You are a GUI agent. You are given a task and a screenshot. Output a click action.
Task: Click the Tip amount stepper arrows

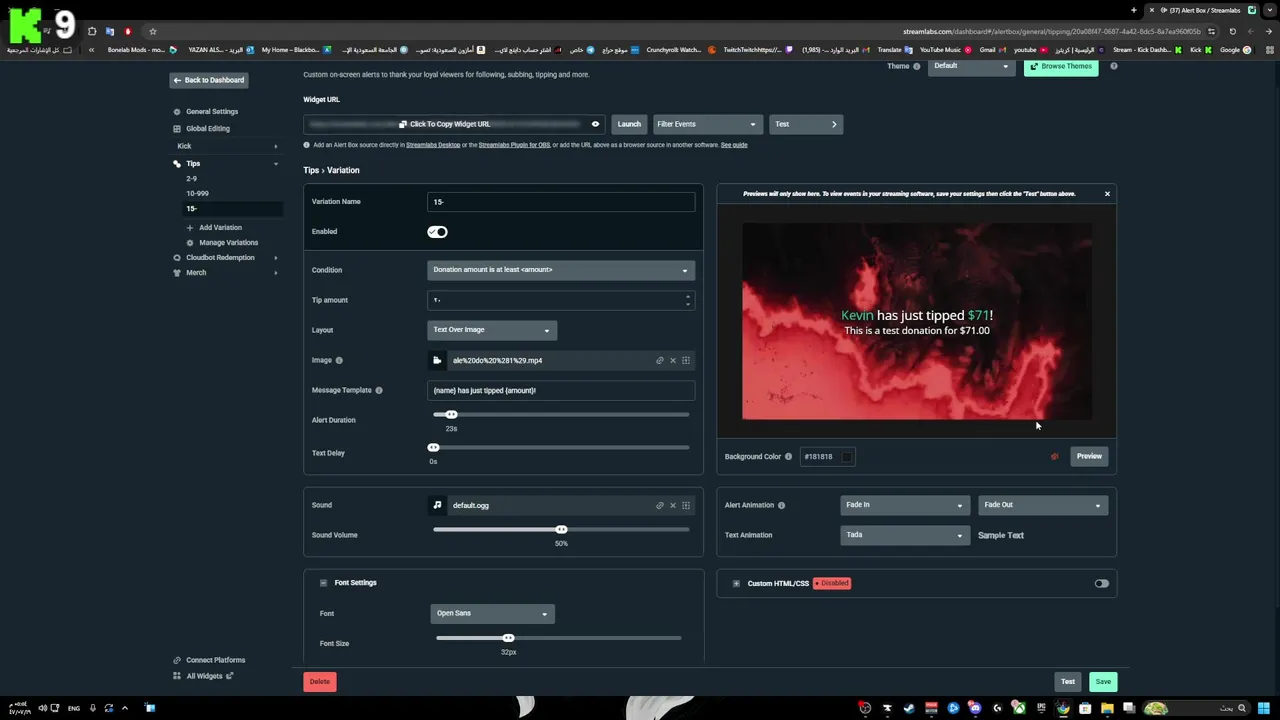(687, 300)
